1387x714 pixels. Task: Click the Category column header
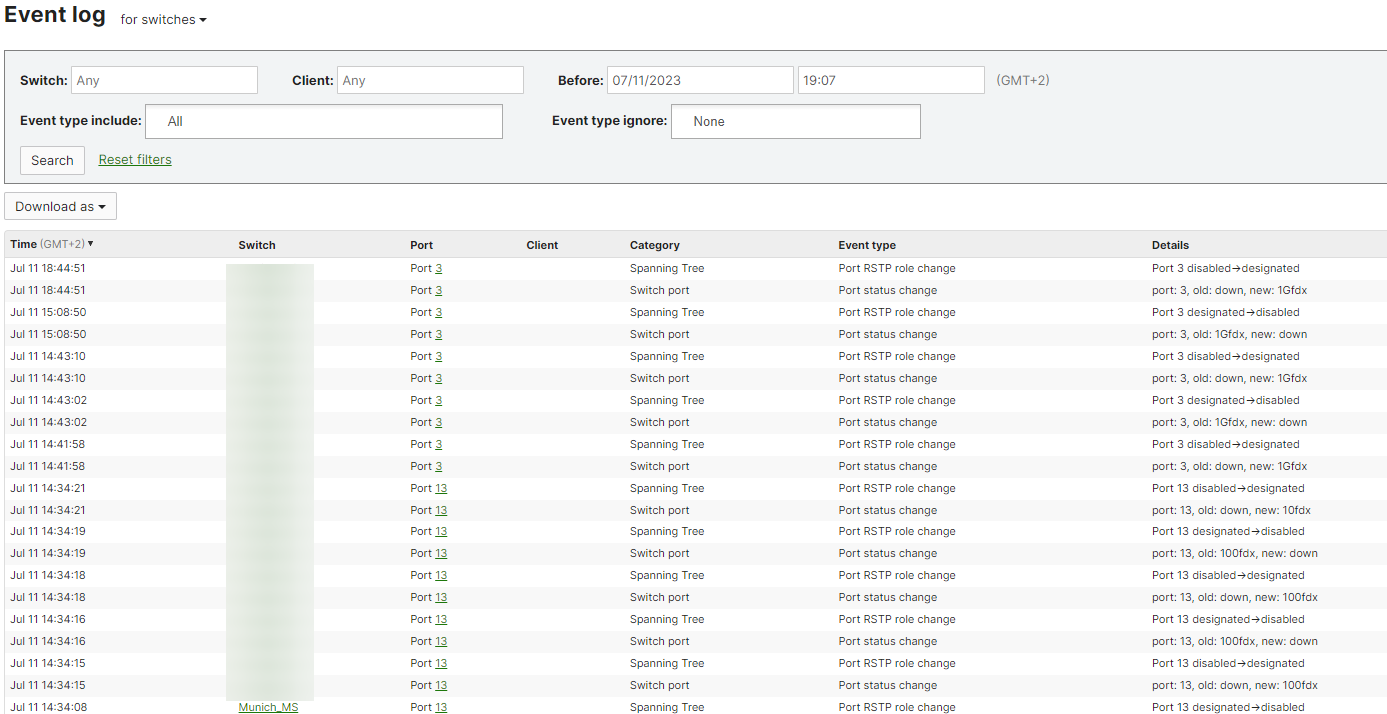655,244
